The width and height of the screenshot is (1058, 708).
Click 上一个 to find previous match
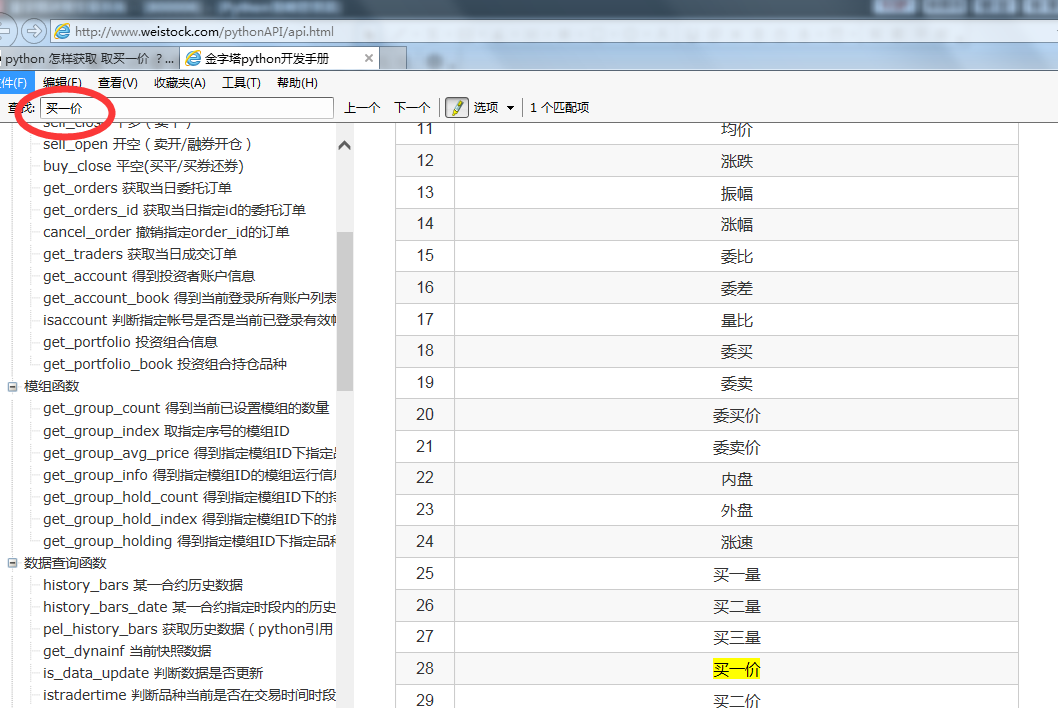pyautogui.click(x=362, y=107)
